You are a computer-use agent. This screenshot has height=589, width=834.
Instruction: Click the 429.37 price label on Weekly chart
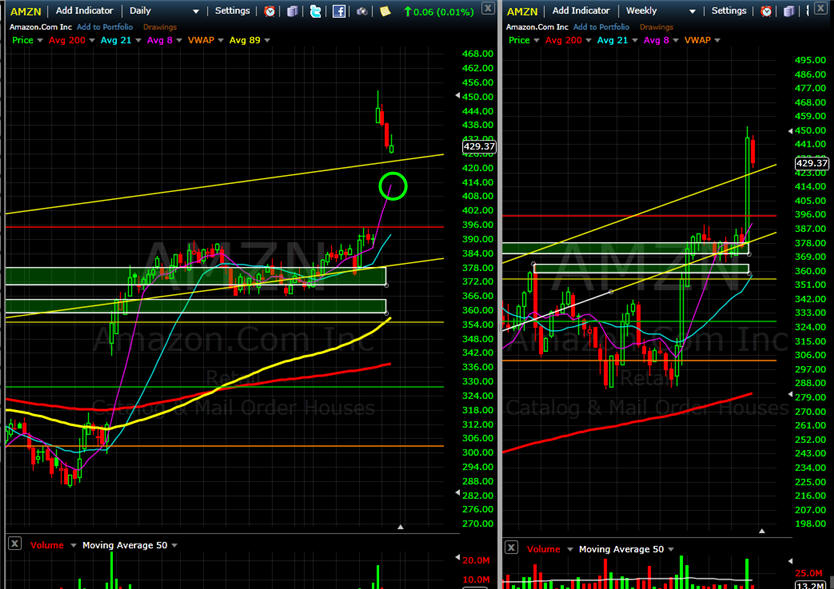[x=812, y=163]
